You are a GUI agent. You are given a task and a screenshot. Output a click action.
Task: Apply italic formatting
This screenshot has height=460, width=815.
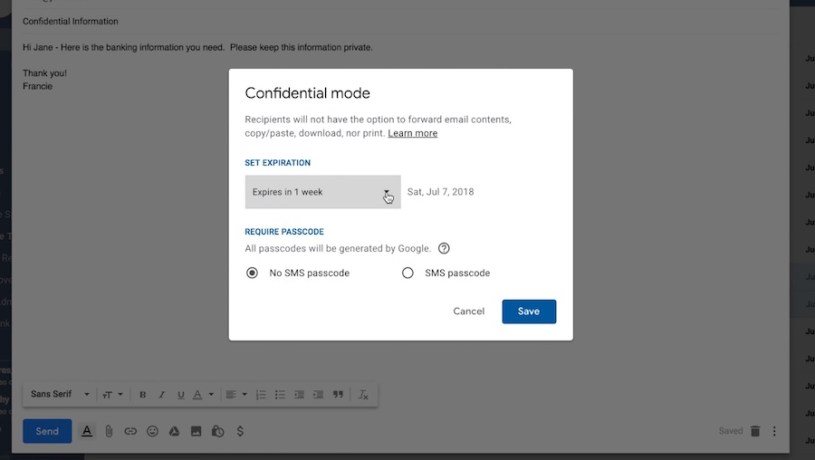[162, 395]
